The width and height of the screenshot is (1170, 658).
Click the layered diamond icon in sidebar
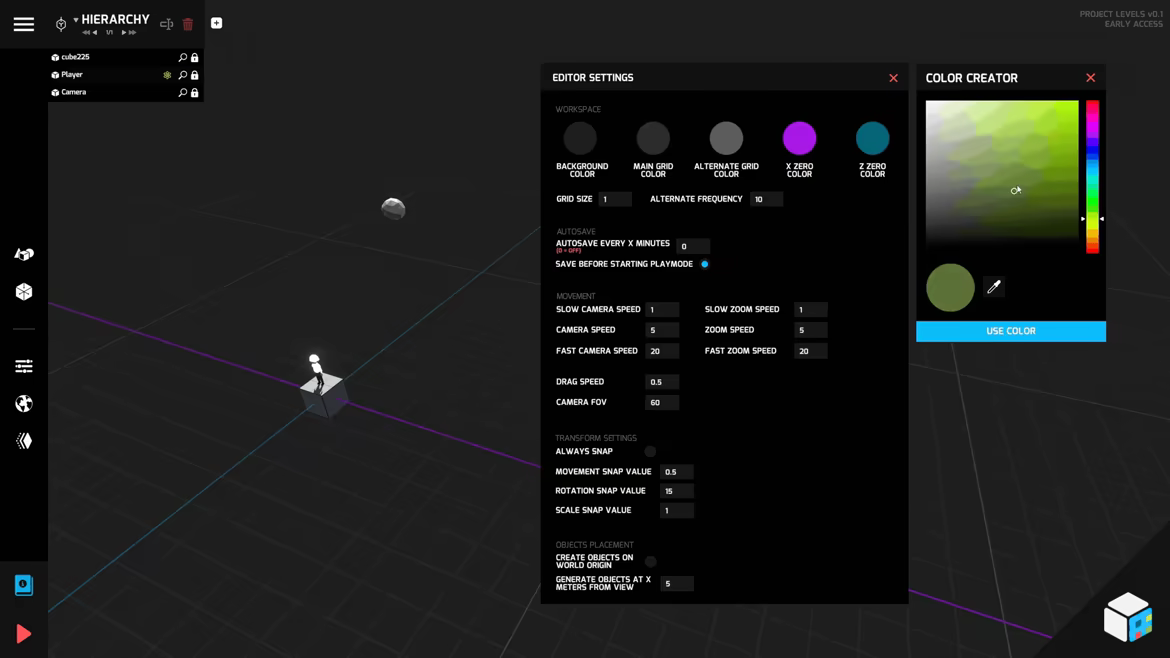(24, 441)
